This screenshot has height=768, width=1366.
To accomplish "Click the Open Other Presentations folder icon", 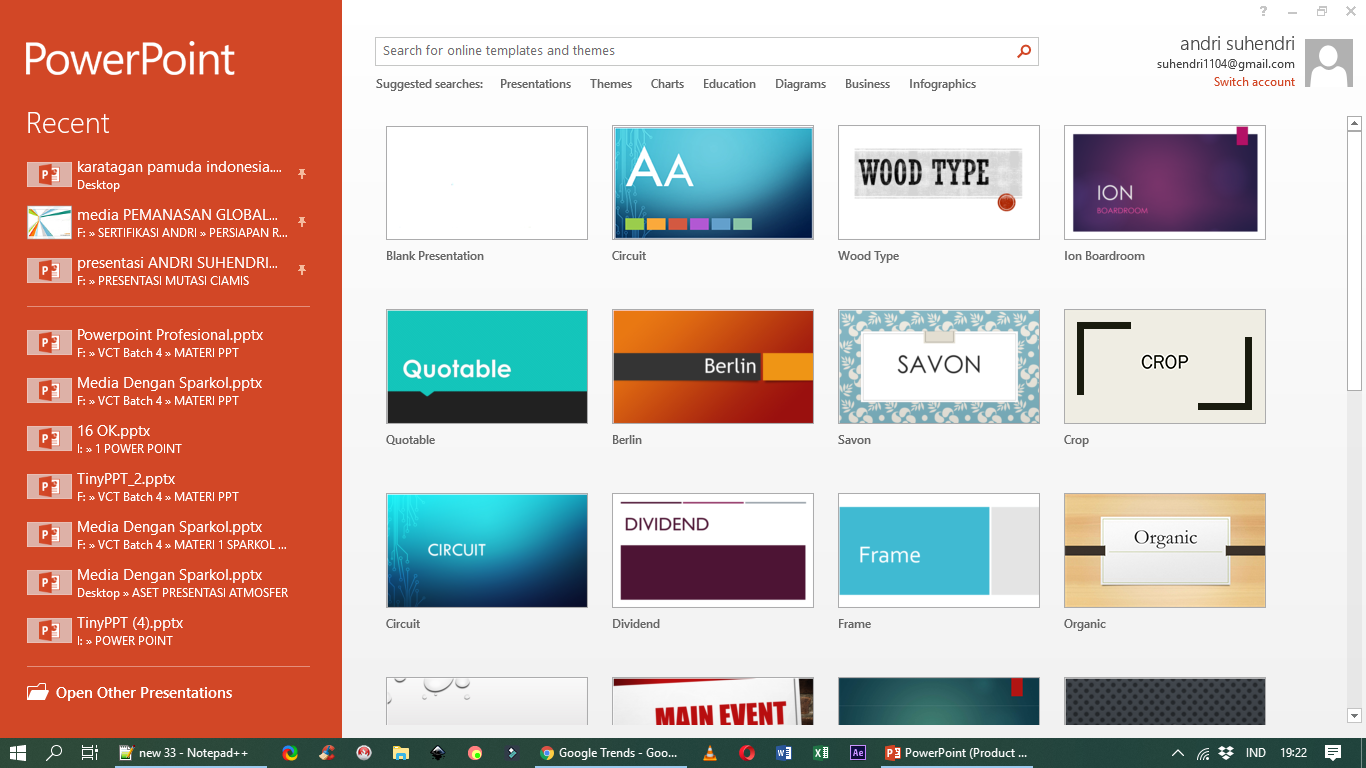I will click(38, 692).
